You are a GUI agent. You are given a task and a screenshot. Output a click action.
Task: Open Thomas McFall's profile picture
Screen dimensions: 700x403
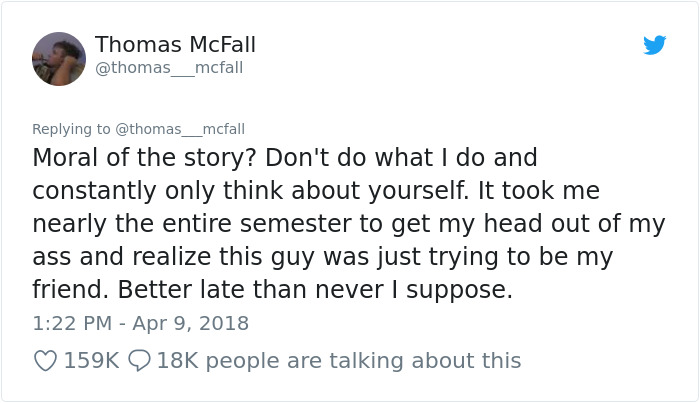point(59,57)
